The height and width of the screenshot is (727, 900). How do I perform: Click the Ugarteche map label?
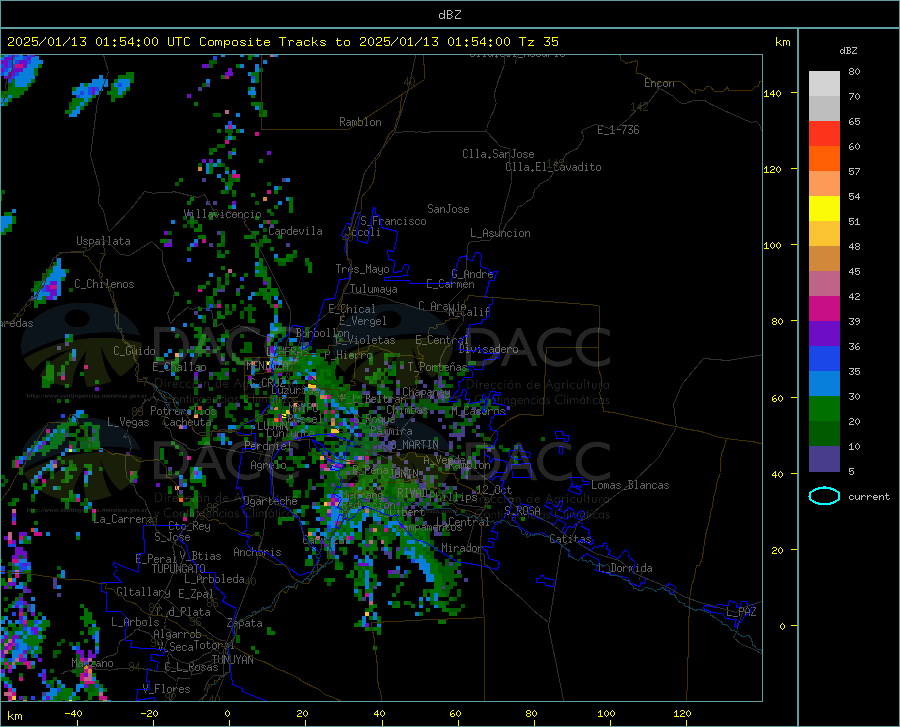click(x=270, y=501)
